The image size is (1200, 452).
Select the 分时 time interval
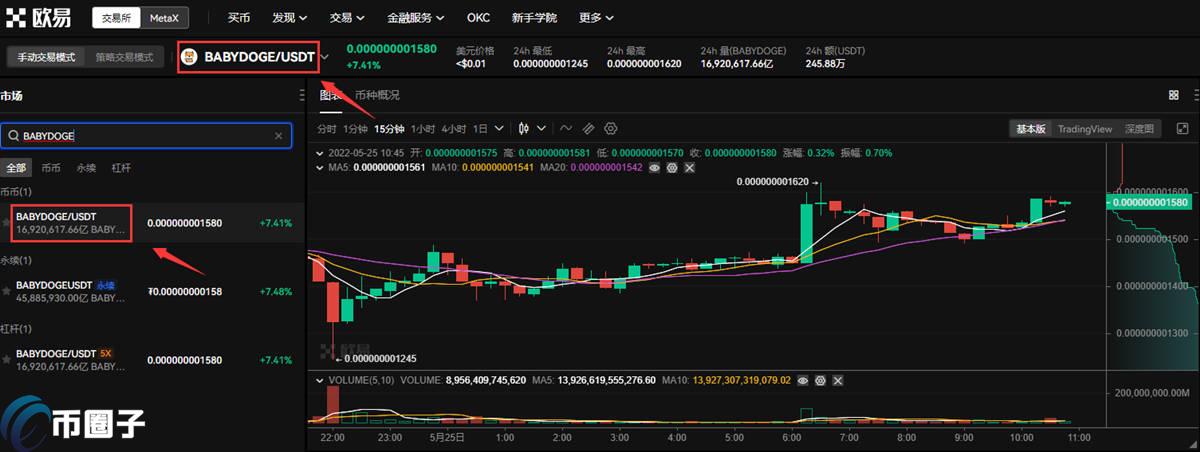(327, 129)
